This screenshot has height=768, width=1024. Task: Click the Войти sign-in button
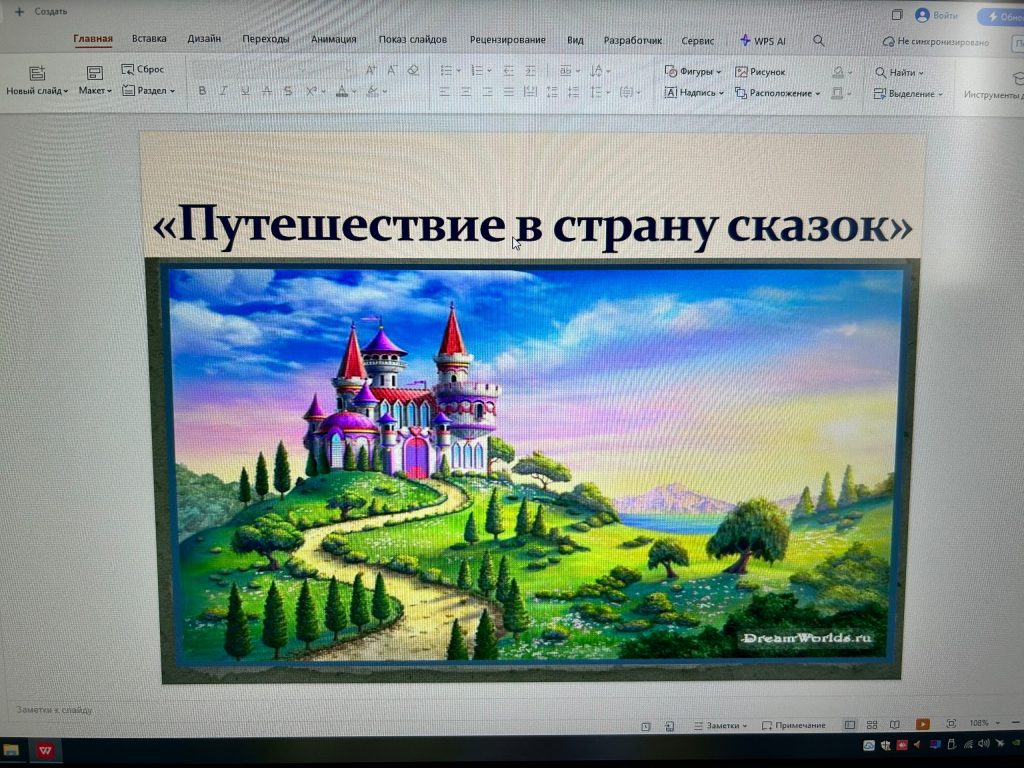[x=936, y=15]
